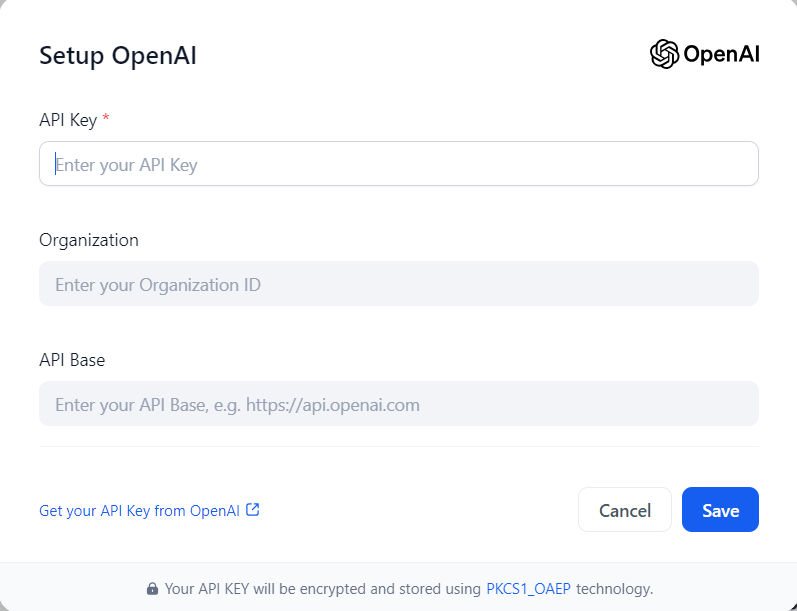Click the 'Your API KEY will be encrypted' text

pos(322,588)
